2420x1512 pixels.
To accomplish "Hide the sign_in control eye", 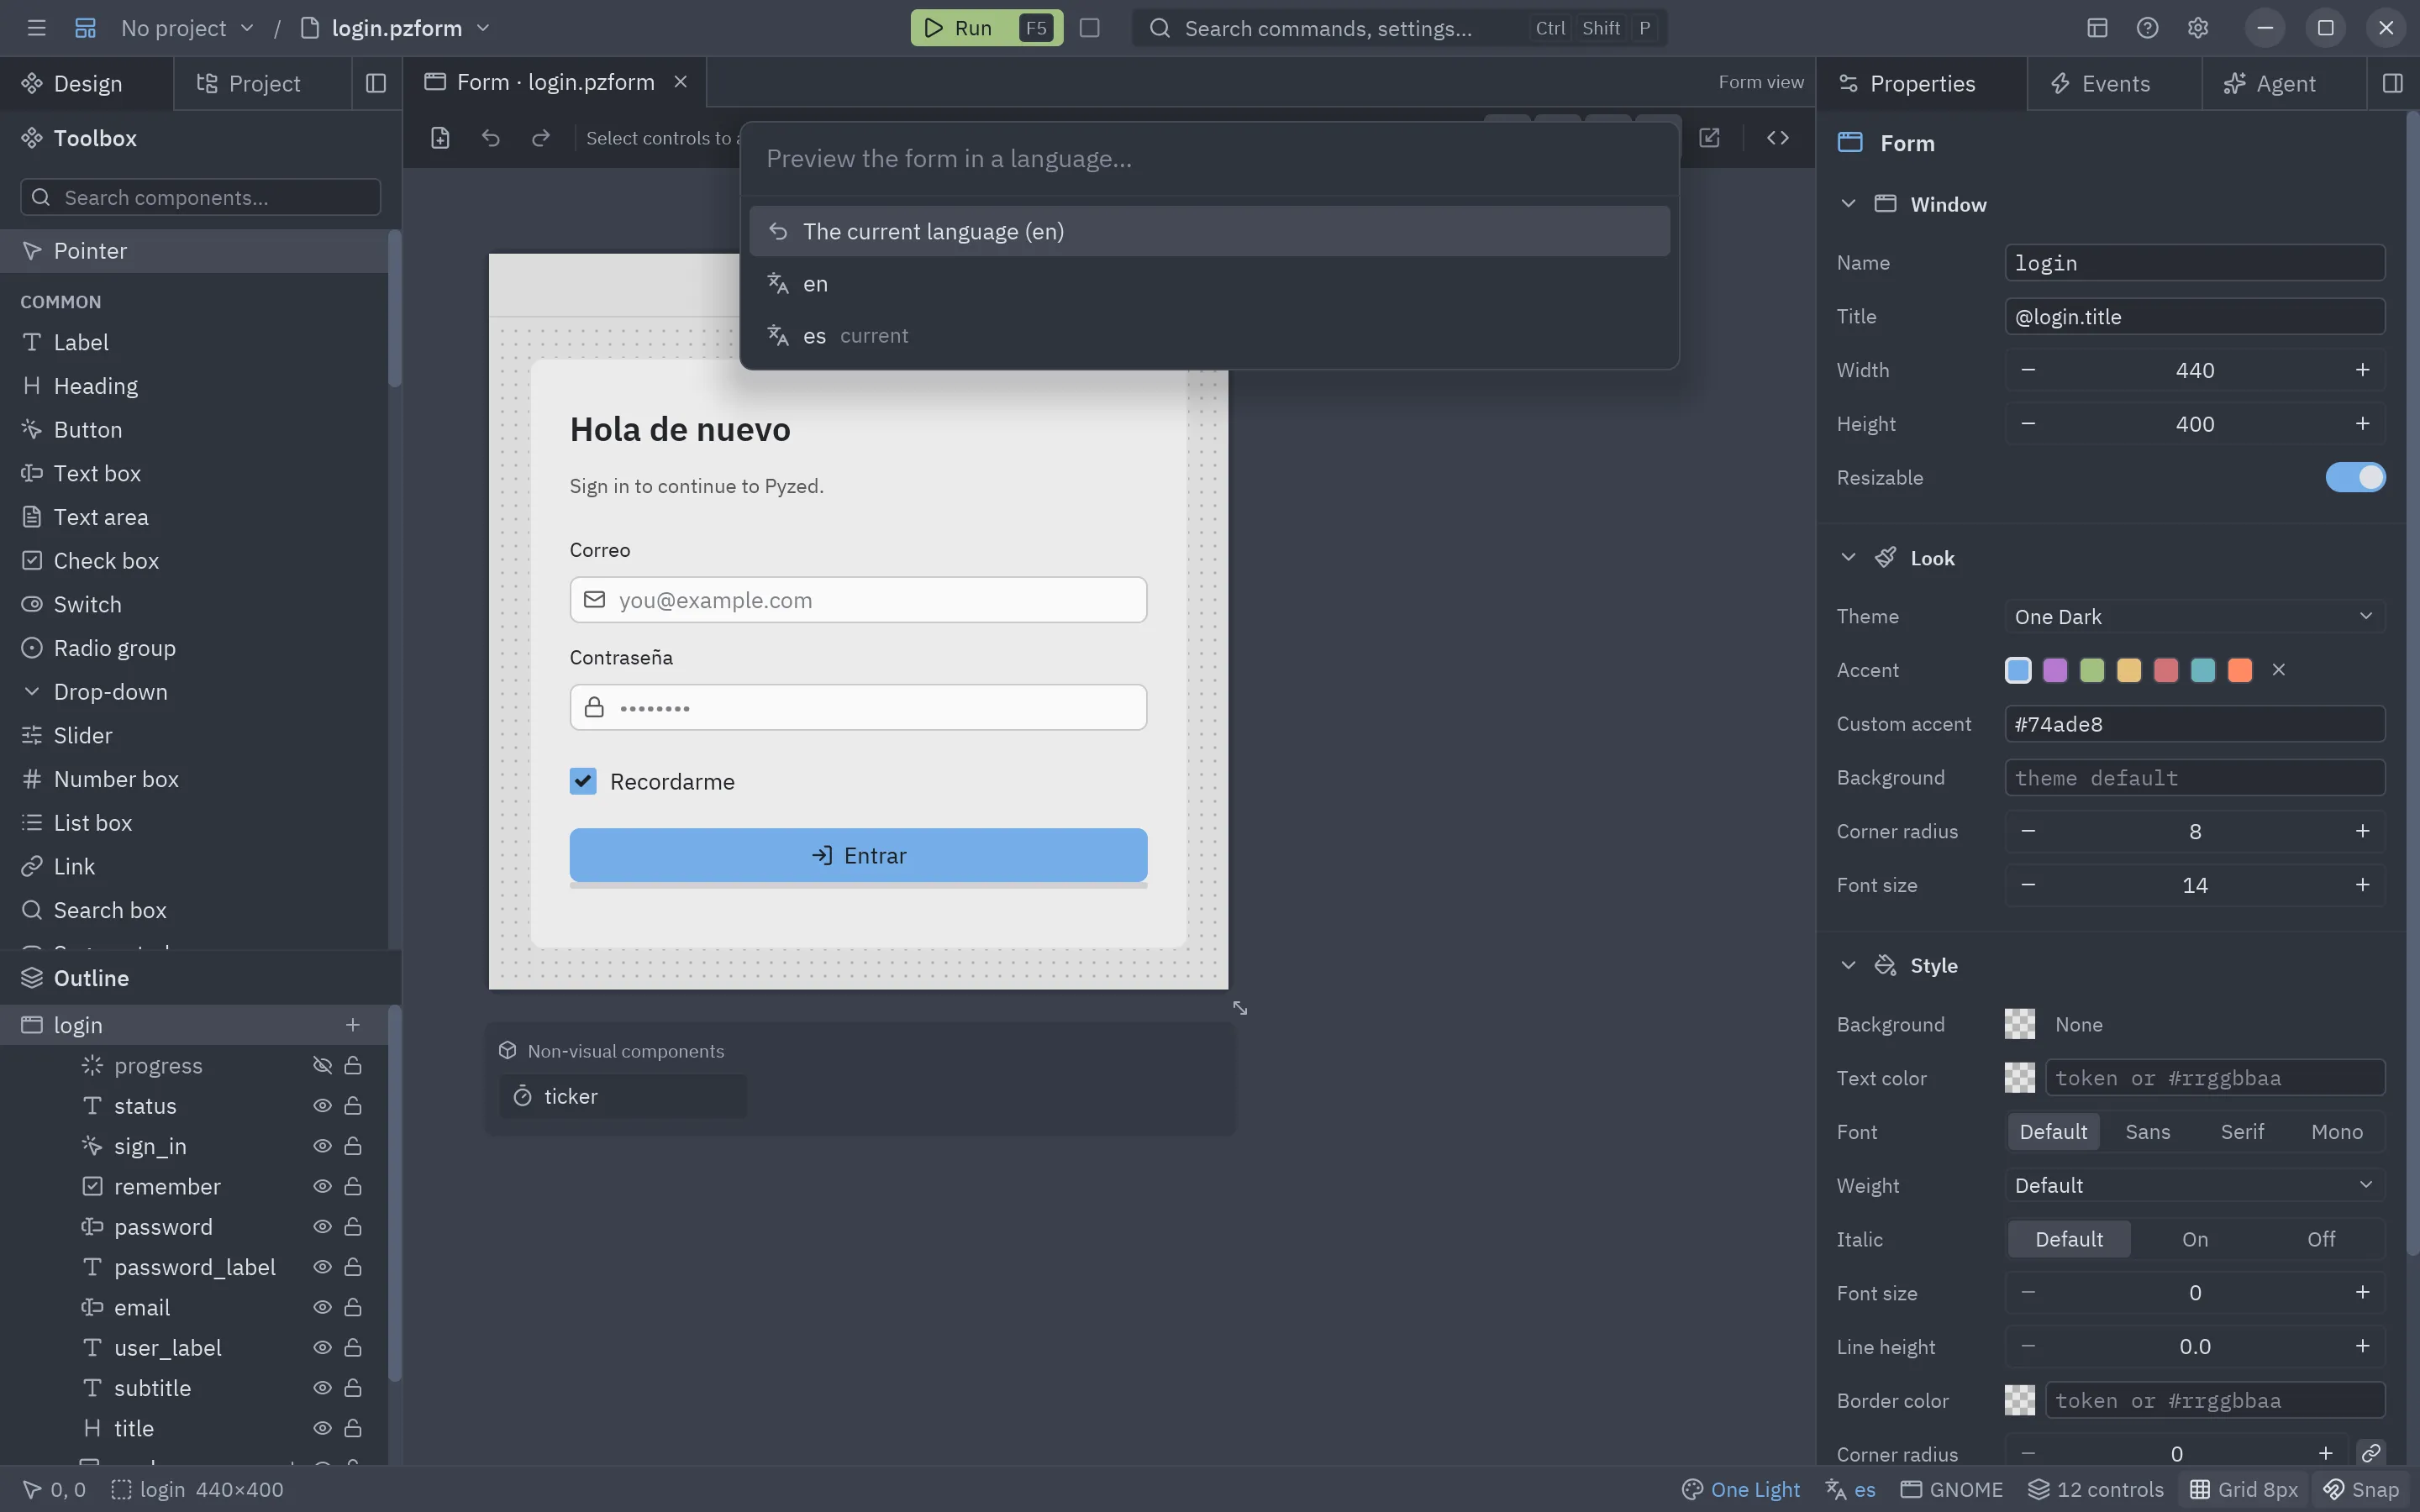I will [322, 1146].
